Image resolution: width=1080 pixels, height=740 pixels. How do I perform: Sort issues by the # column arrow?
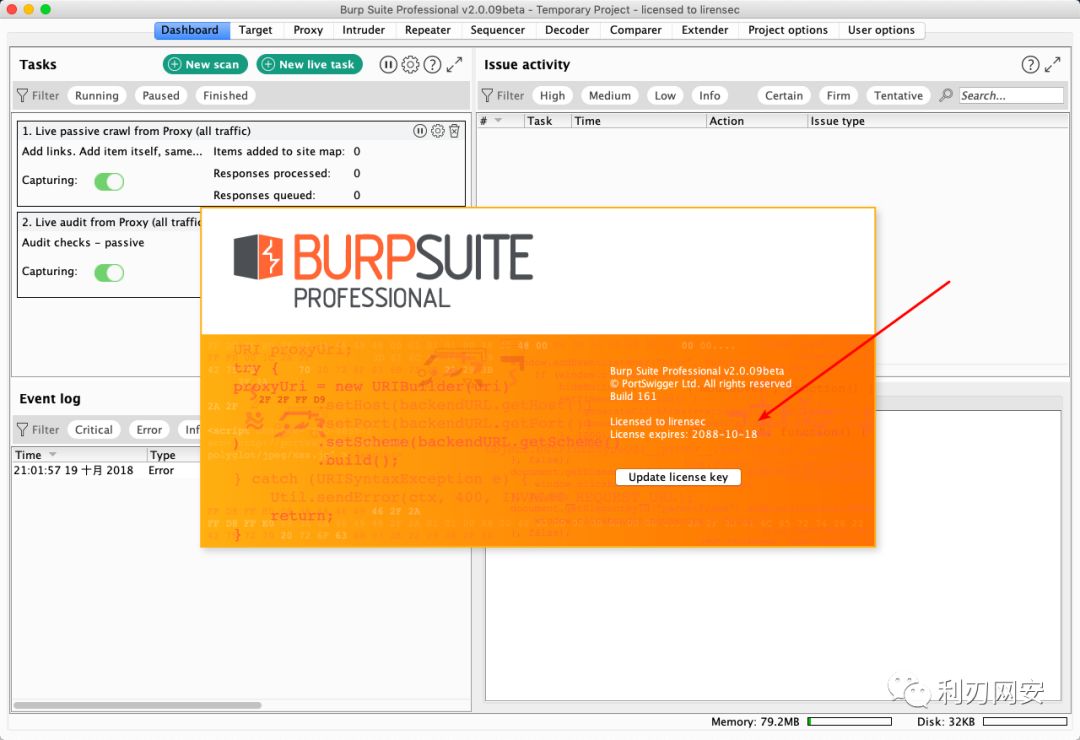coord(499,121)
